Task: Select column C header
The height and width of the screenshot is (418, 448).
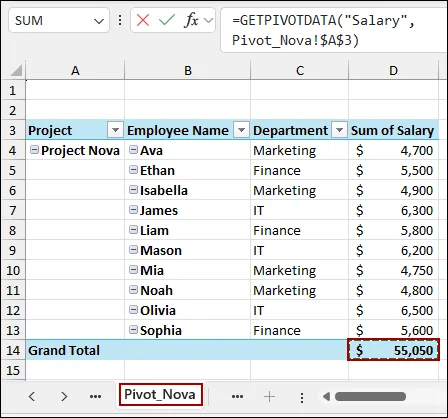Action: (300, 70)
